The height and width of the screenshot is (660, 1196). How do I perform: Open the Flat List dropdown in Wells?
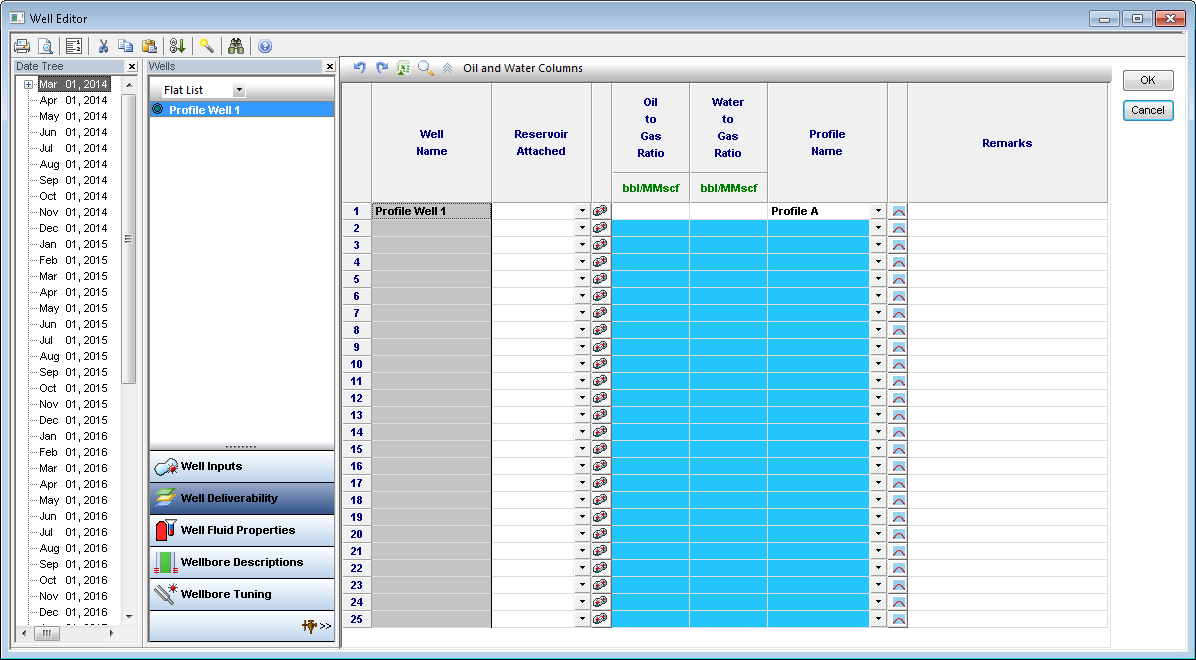pos(238,91)
